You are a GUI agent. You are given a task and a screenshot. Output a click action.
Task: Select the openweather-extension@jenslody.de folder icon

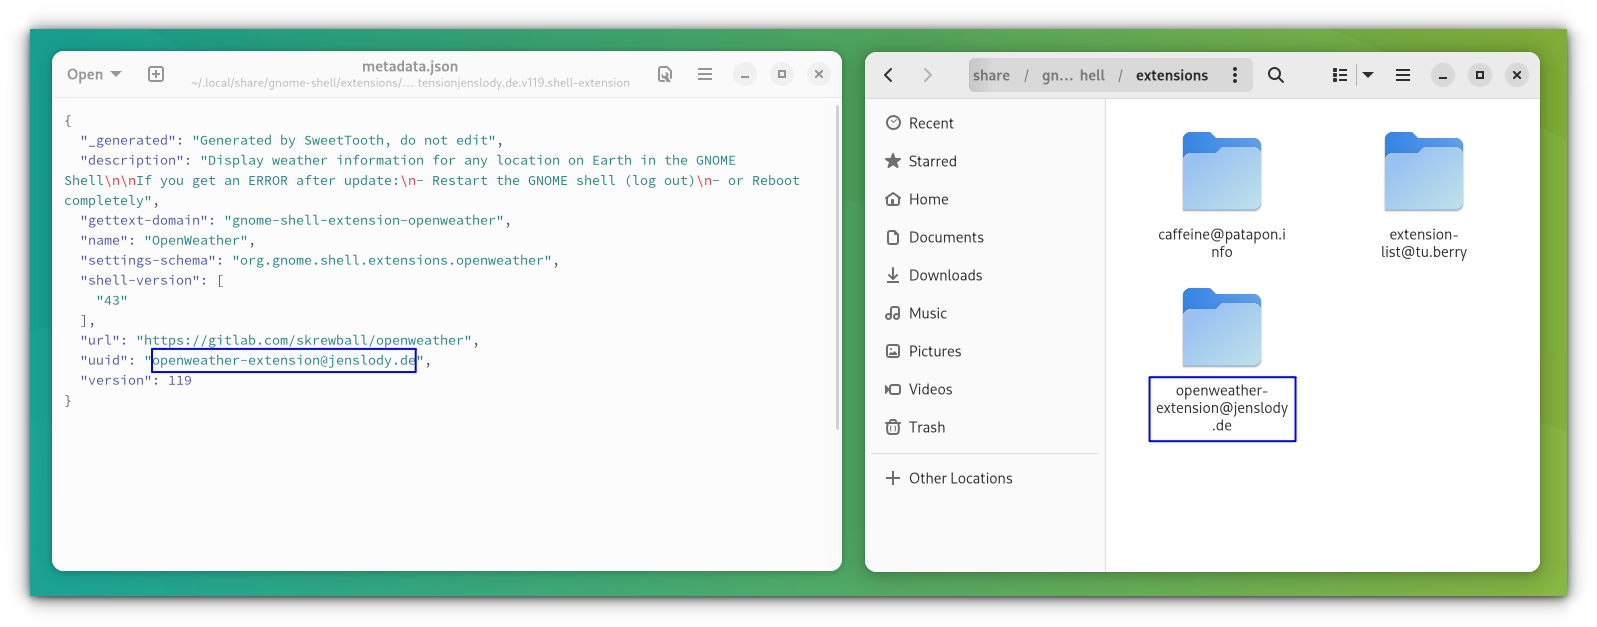(1222, 328)
